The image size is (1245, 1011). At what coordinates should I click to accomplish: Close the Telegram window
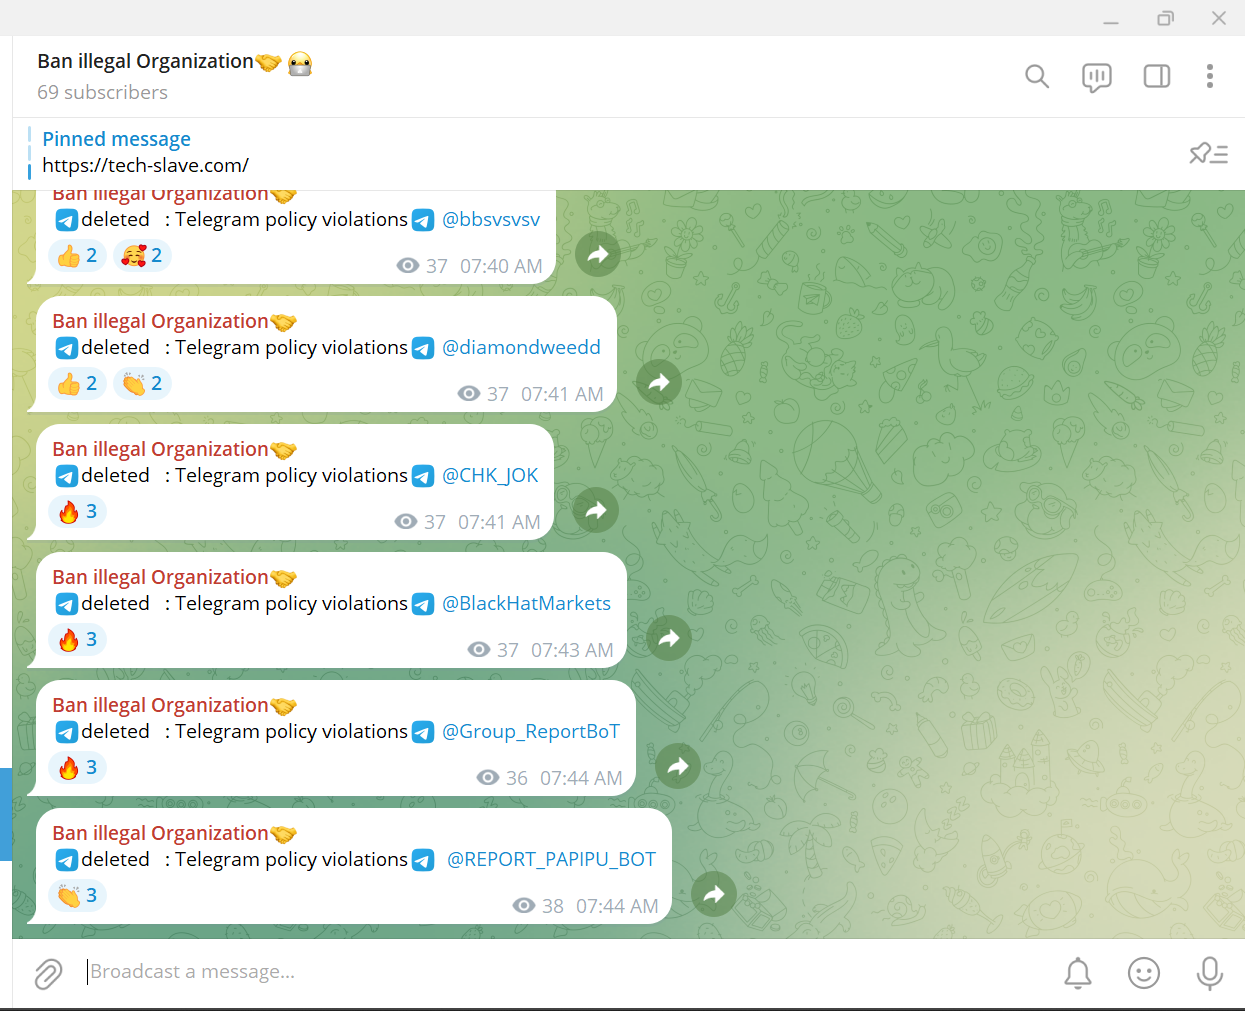[x=1219, y=18]
